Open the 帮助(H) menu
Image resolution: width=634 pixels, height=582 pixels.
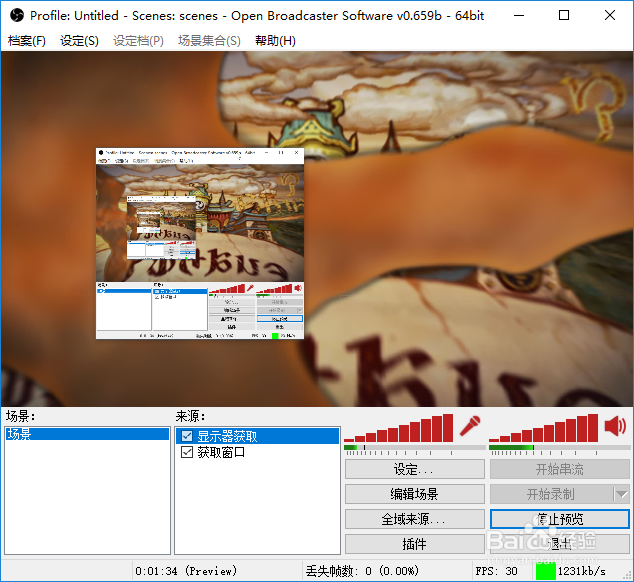(x=275, y=41)
